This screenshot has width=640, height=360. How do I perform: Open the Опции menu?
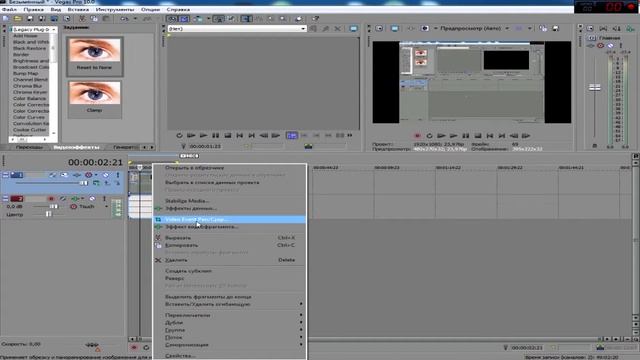(150, 9)
